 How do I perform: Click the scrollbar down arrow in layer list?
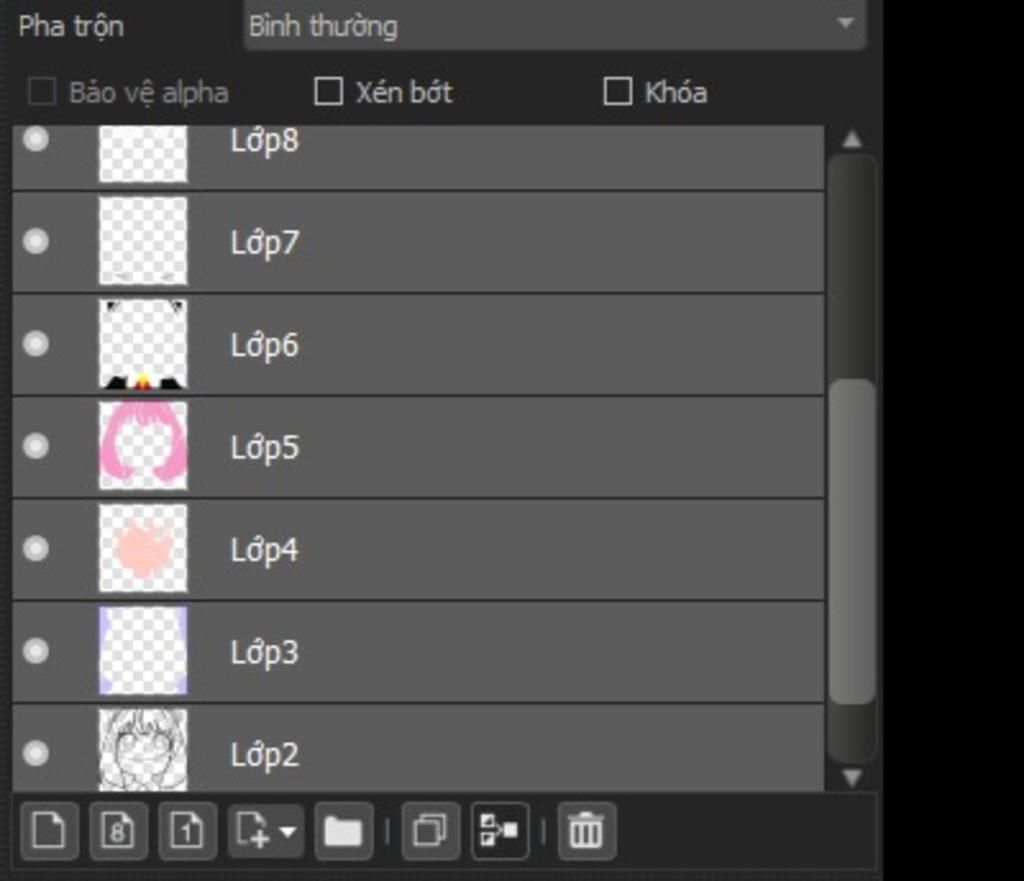pos(852,777)
